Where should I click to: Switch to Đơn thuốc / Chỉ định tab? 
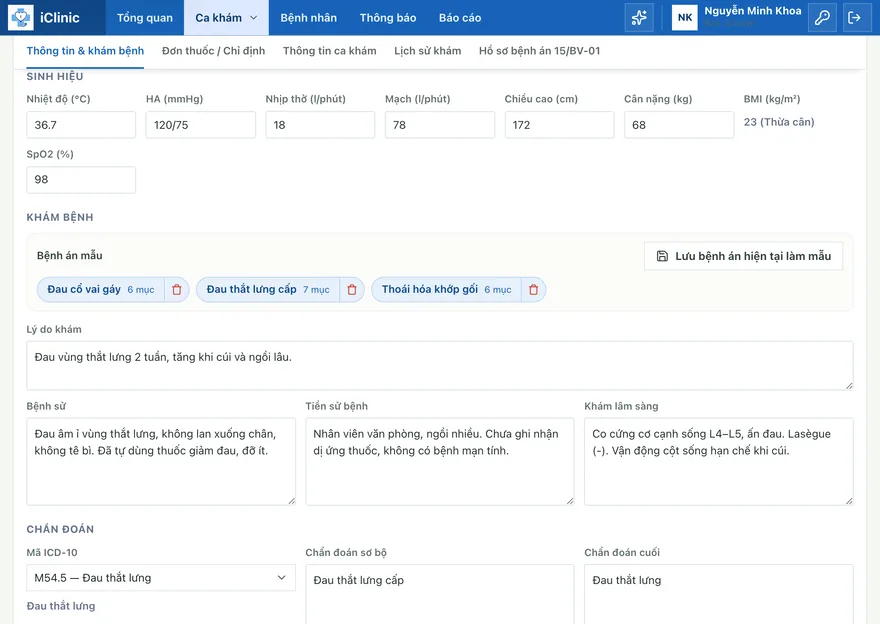point(213,51)
